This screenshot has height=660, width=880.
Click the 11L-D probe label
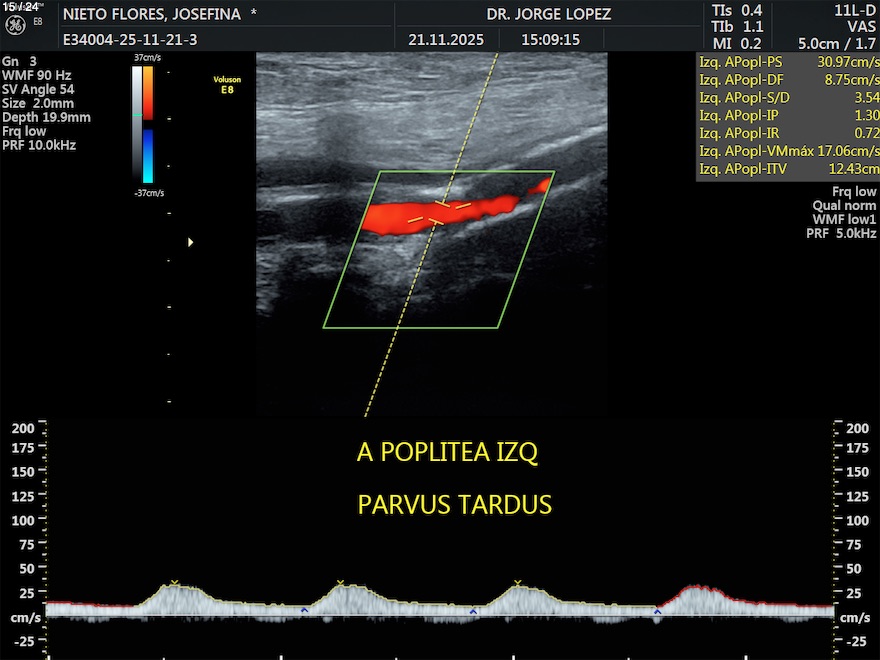[857, 10]
